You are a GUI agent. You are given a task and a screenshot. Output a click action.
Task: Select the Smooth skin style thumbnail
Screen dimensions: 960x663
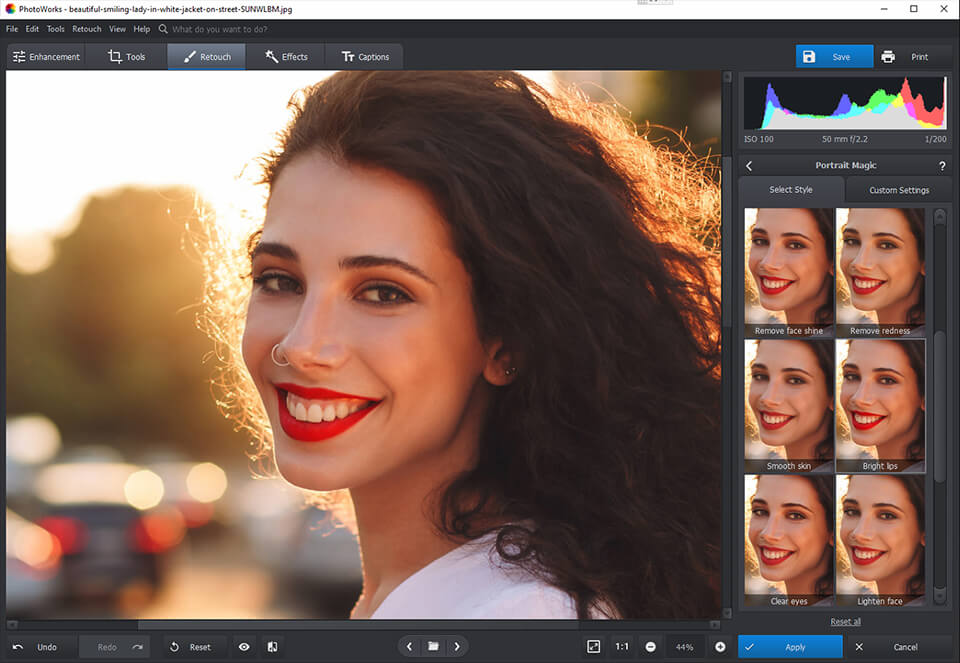tap(788, 405)
